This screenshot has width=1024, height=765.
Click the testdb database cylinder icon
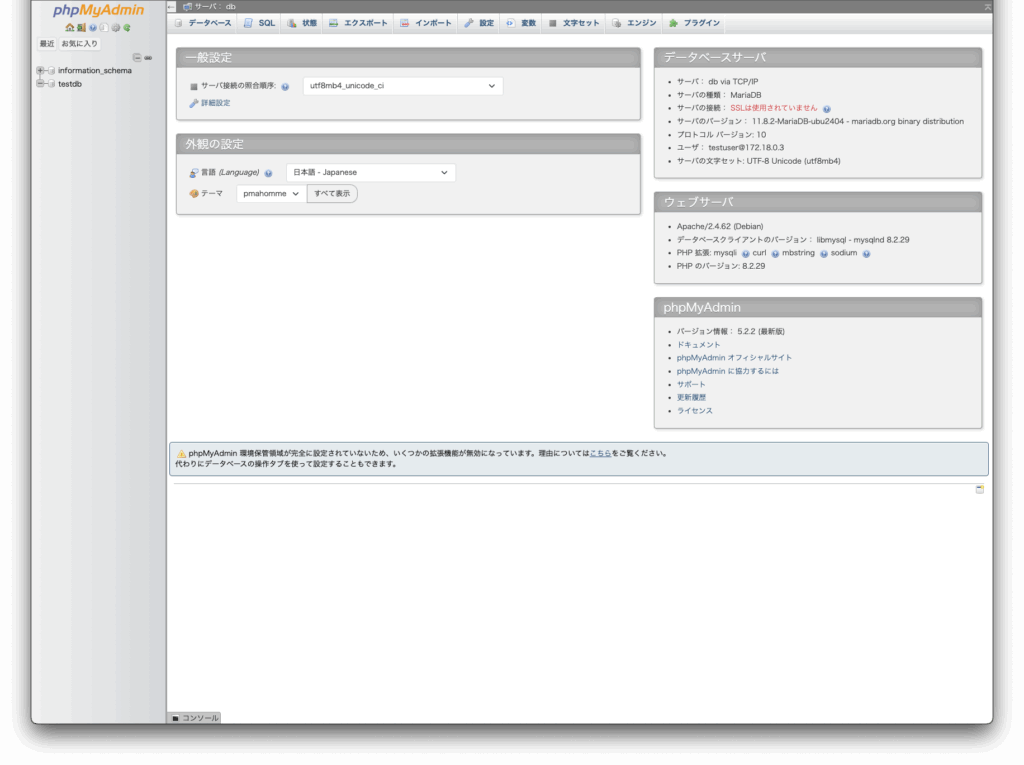pyautogui.click(x=52, y=84)
